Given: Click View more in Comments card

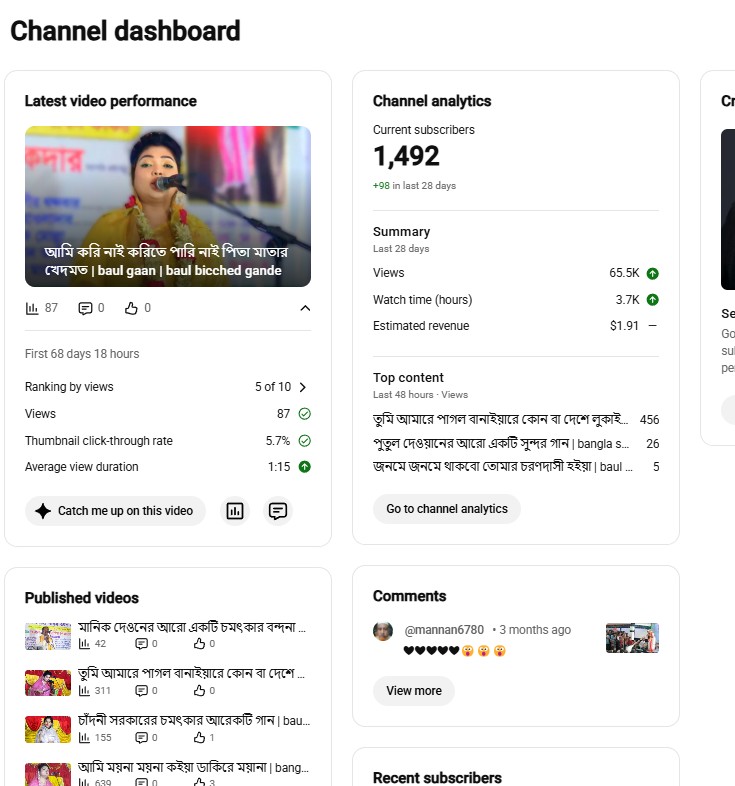Looking at the screenshot, I should click(x=414, y=691).
